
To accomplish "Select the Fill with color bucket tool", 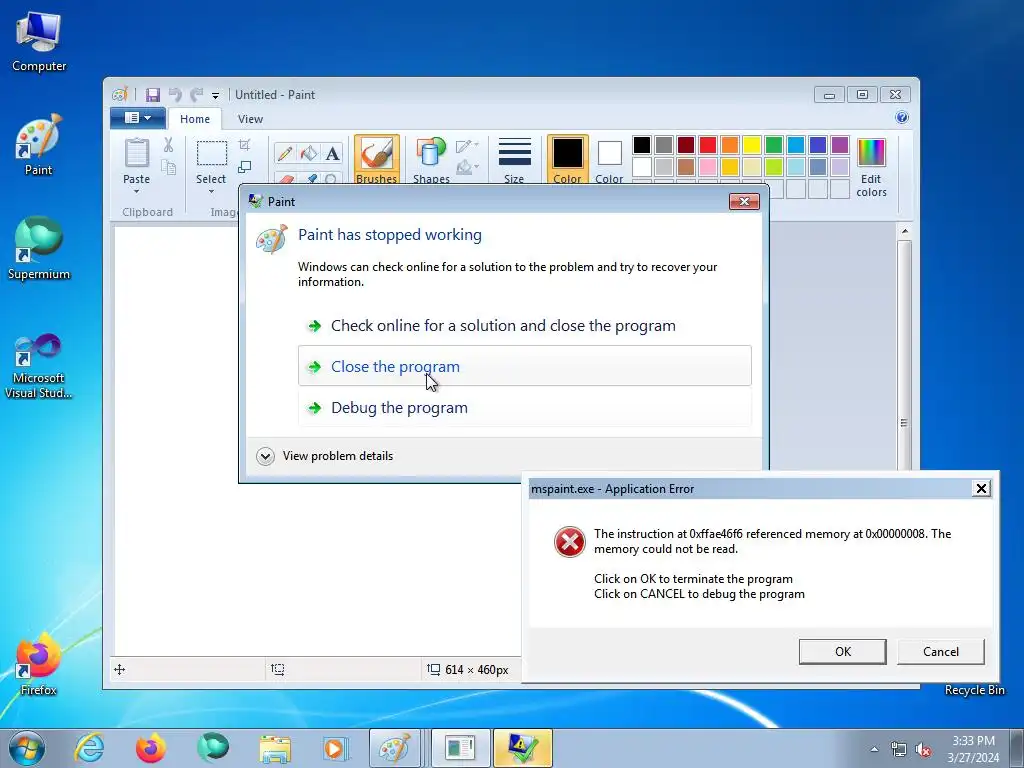I will [x=309, y=153].
